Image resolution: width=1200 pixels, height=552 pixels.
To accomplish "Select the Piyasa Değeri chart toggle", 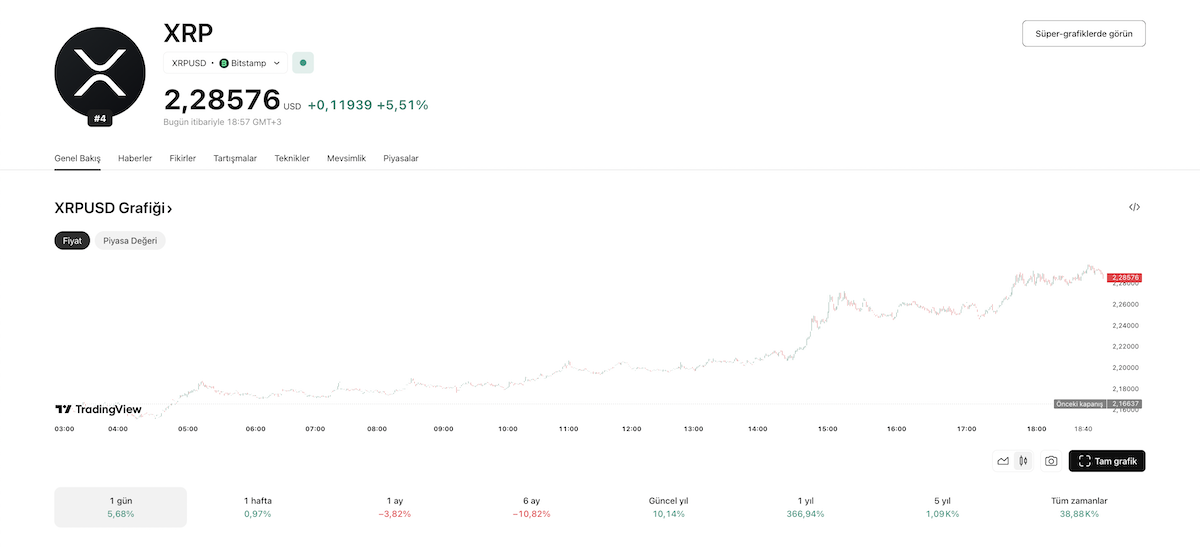I will coord(130,241).
